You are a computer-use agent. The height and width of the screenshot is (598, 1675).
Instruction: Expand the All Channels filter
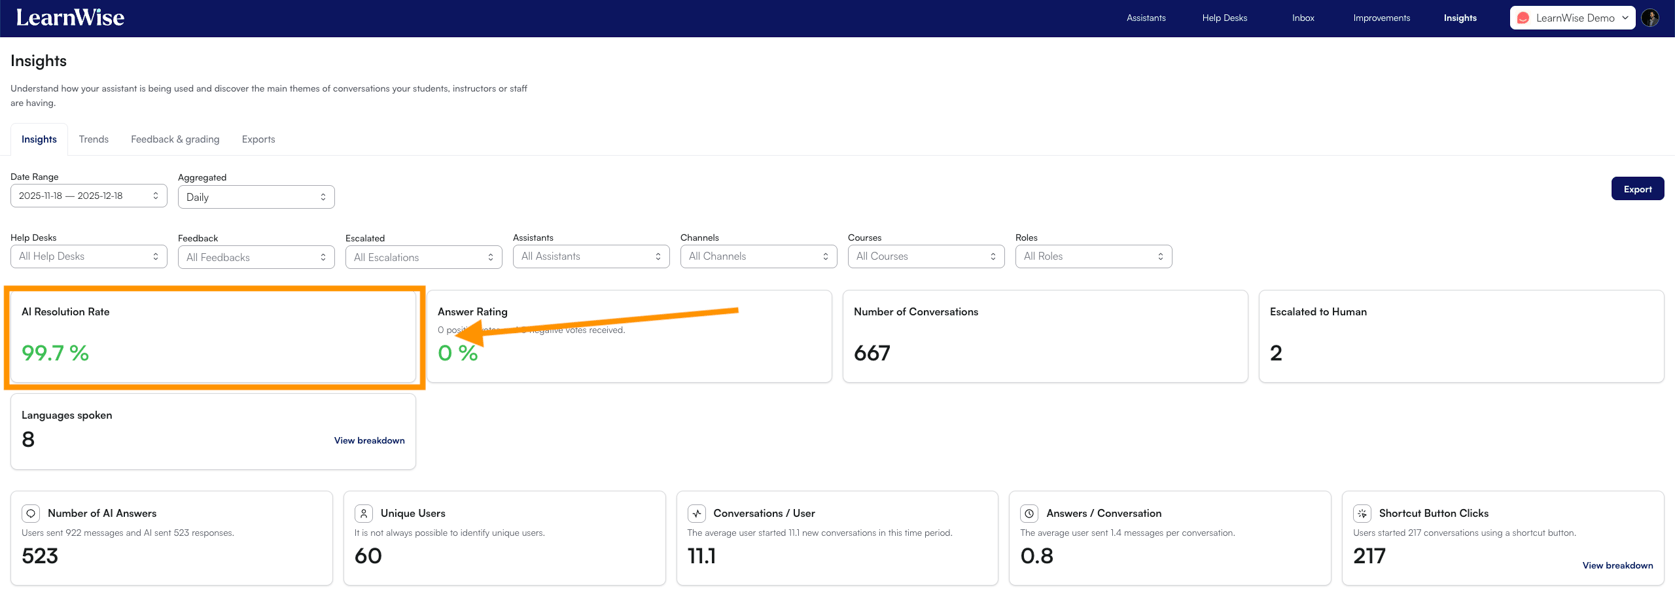pos(758,256)
